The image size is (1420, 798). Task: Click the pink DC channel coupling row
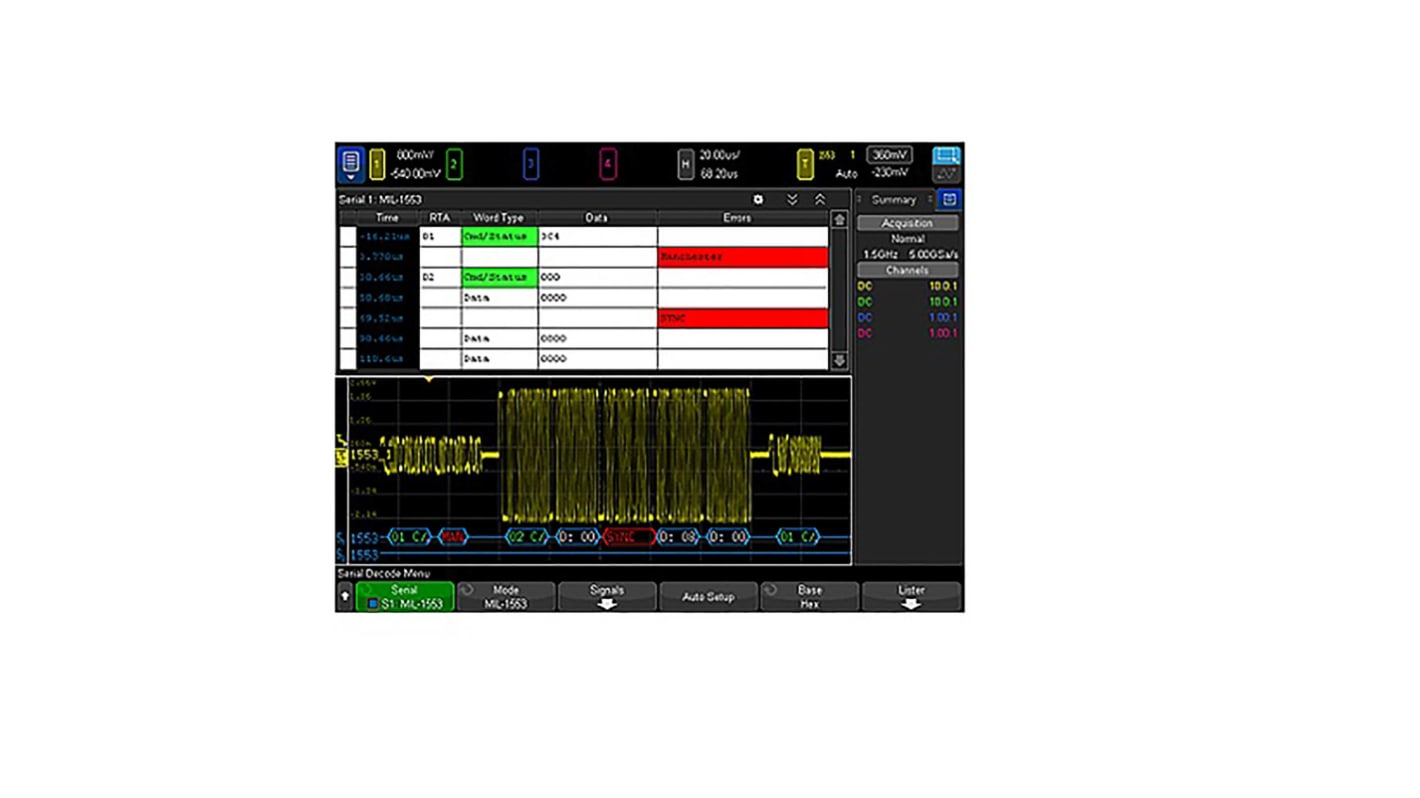pyautogui.click(x=907, y=333)
